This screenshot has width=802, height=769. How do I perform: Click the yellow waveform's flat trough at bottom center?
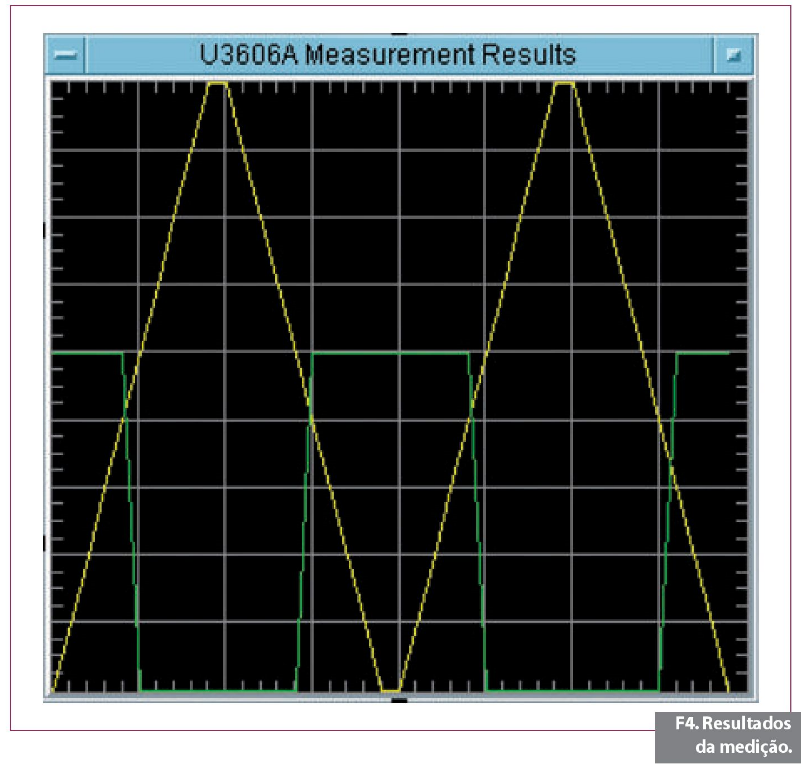[391, 690]
